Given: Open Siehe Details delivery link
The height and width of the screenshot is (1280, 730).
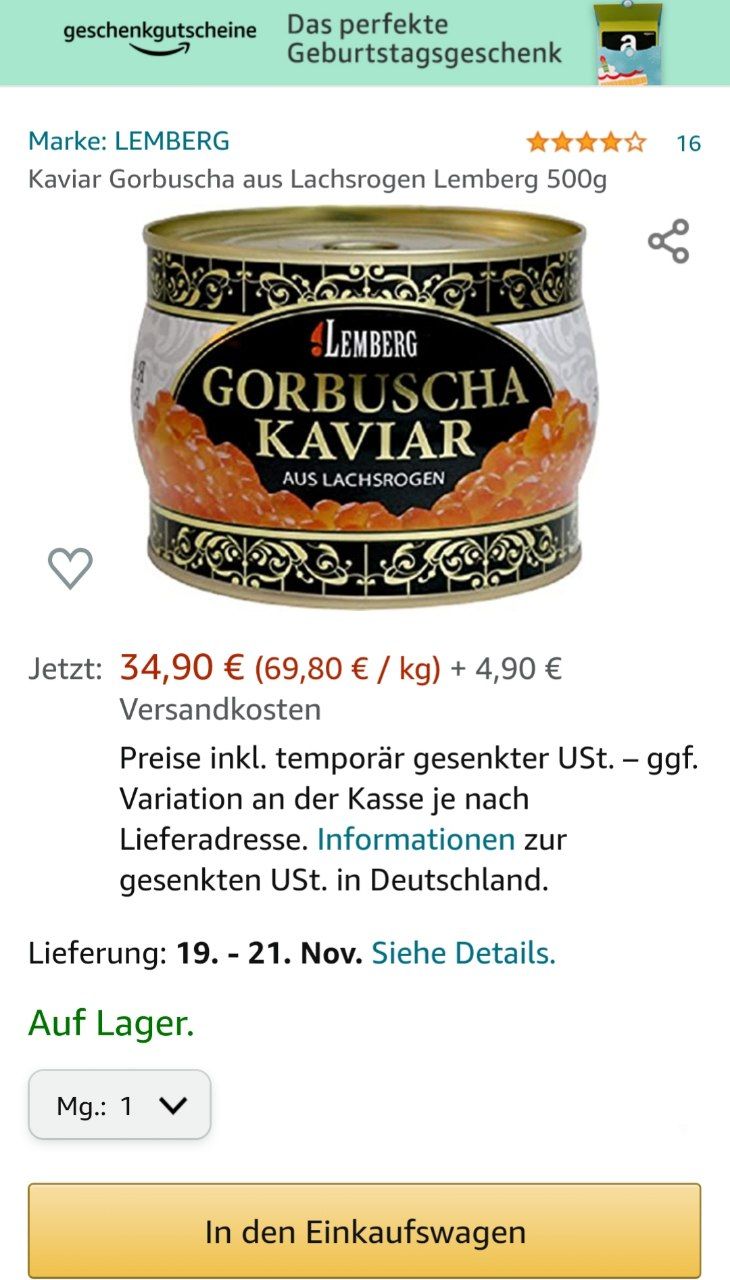Looking at the screenshot, I should pos(463,953).
